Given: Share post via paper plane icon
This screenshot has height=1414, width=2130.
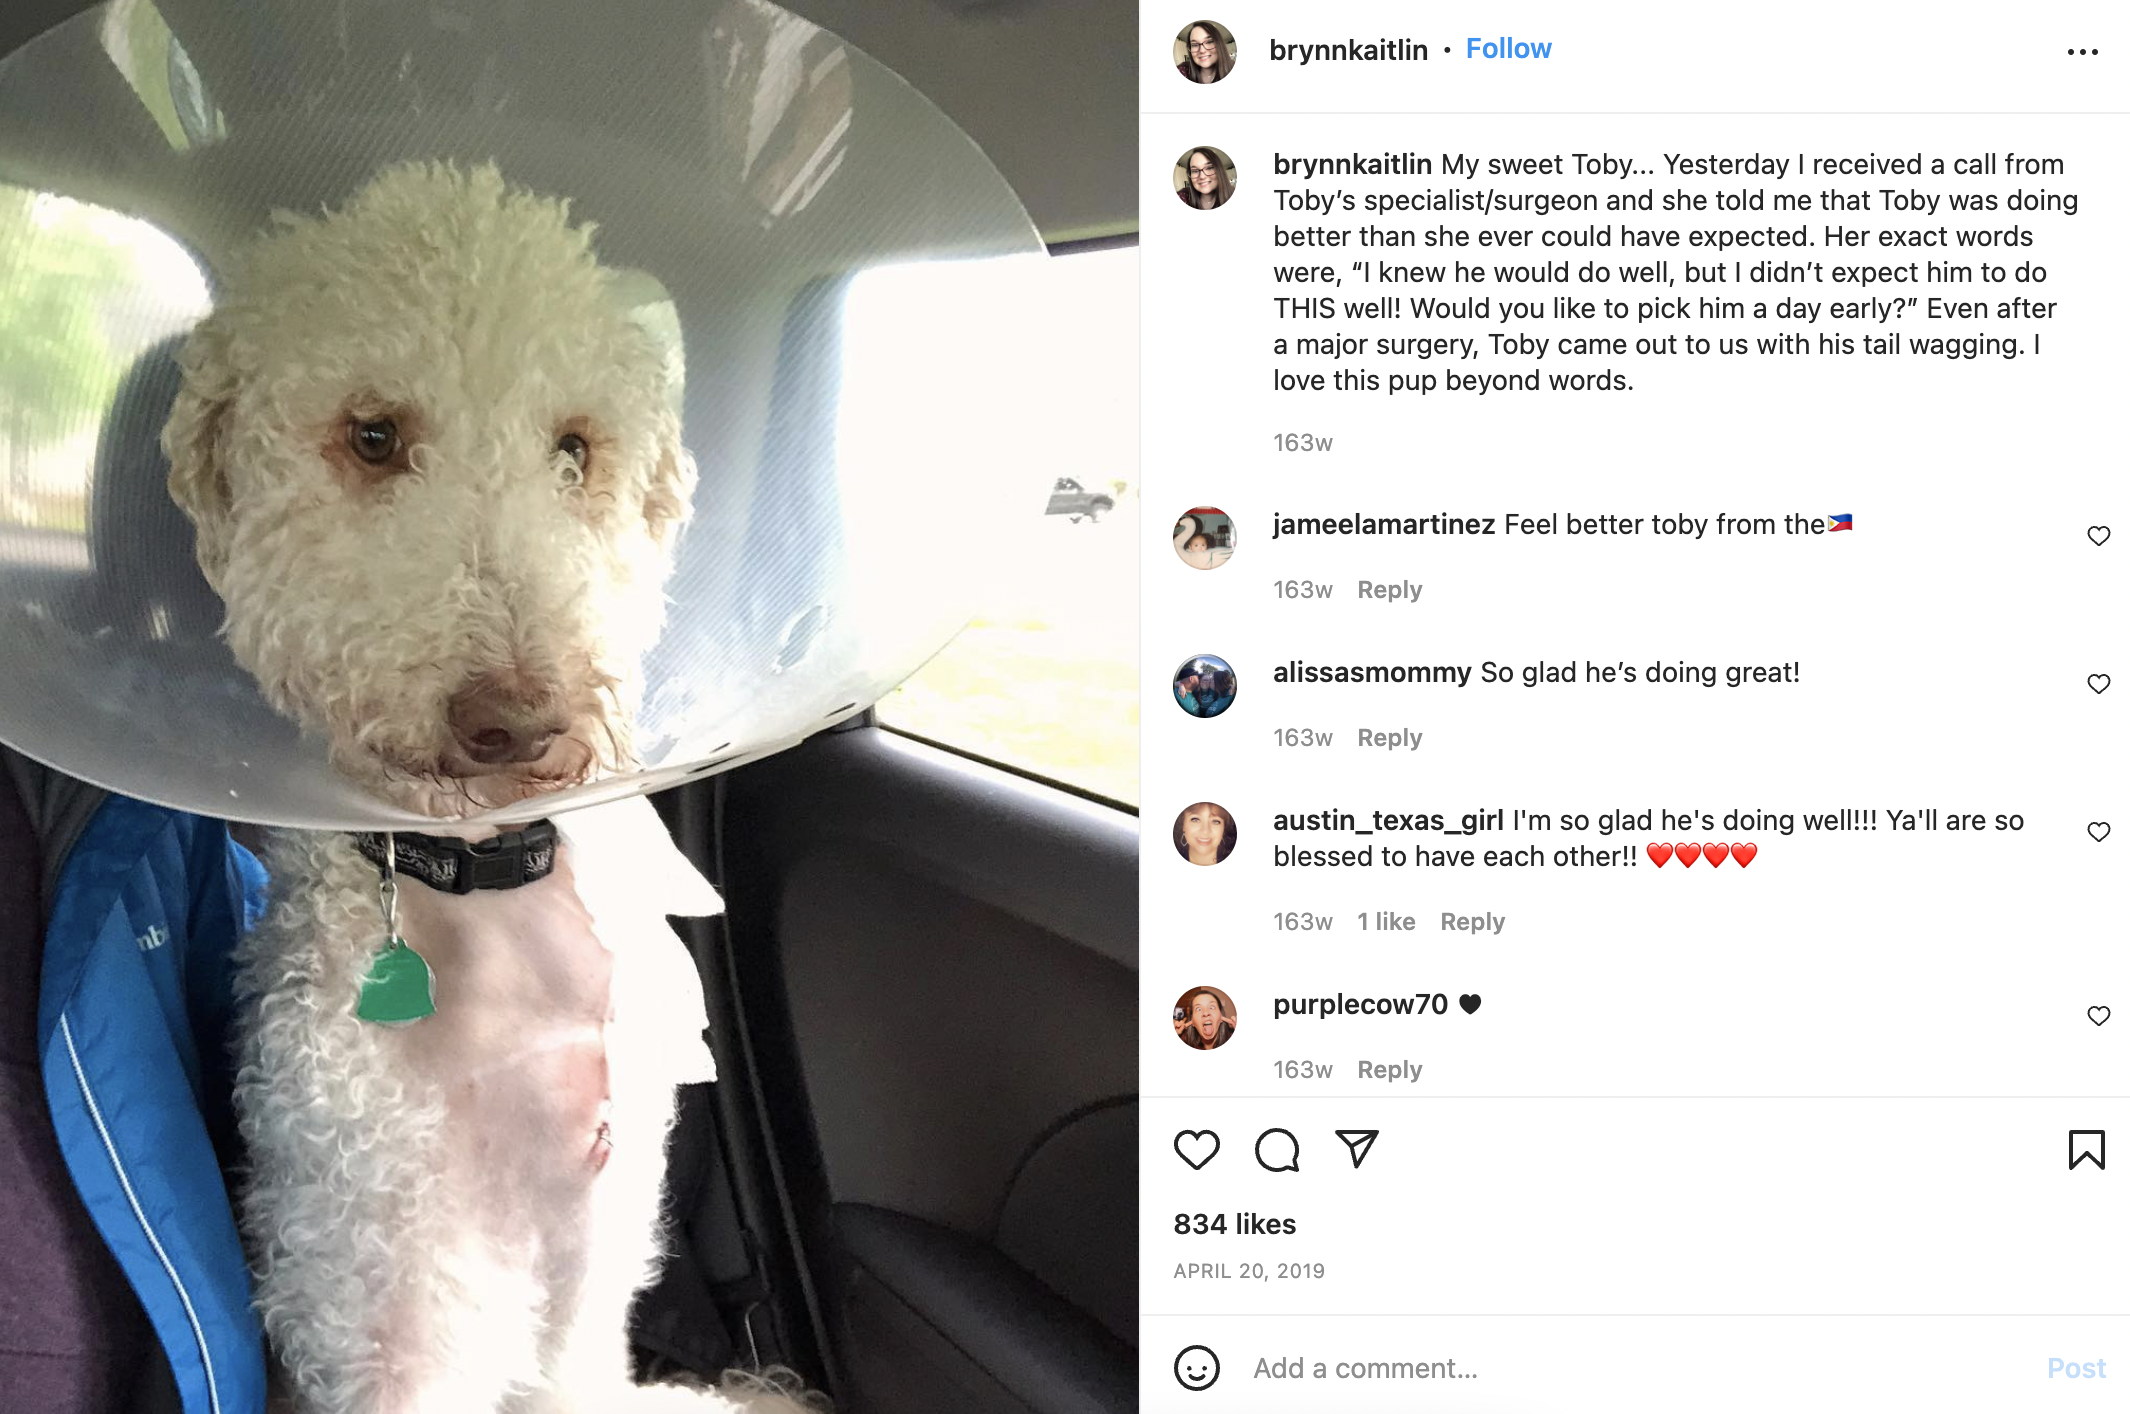Looking at the screenshot, I should pyautogui.click(x=1357, y=1149).
